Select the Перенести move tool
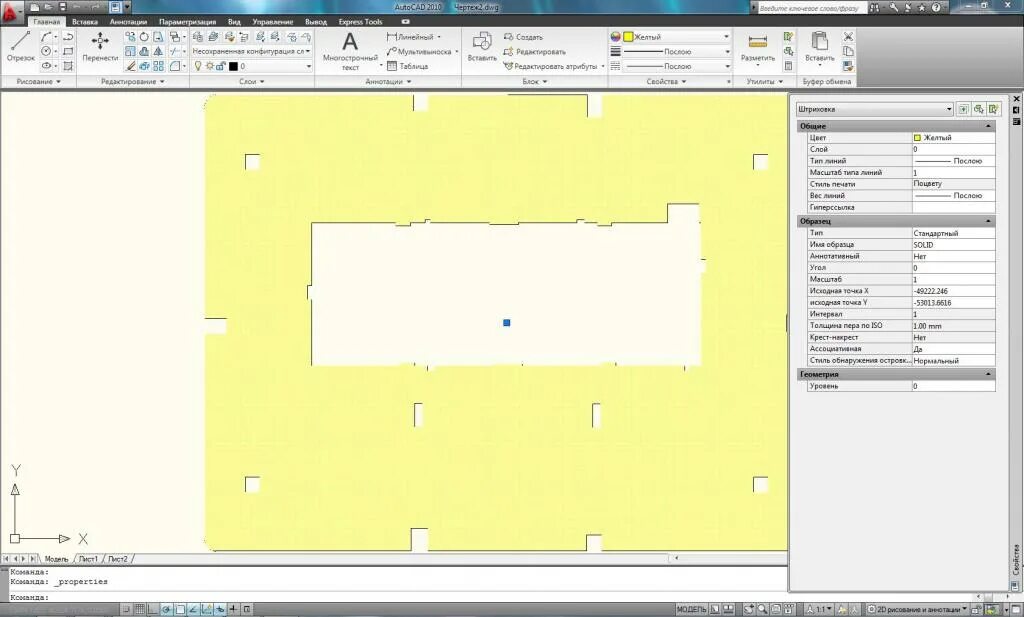The image size is (1024, 617). (x=100, y=47)
